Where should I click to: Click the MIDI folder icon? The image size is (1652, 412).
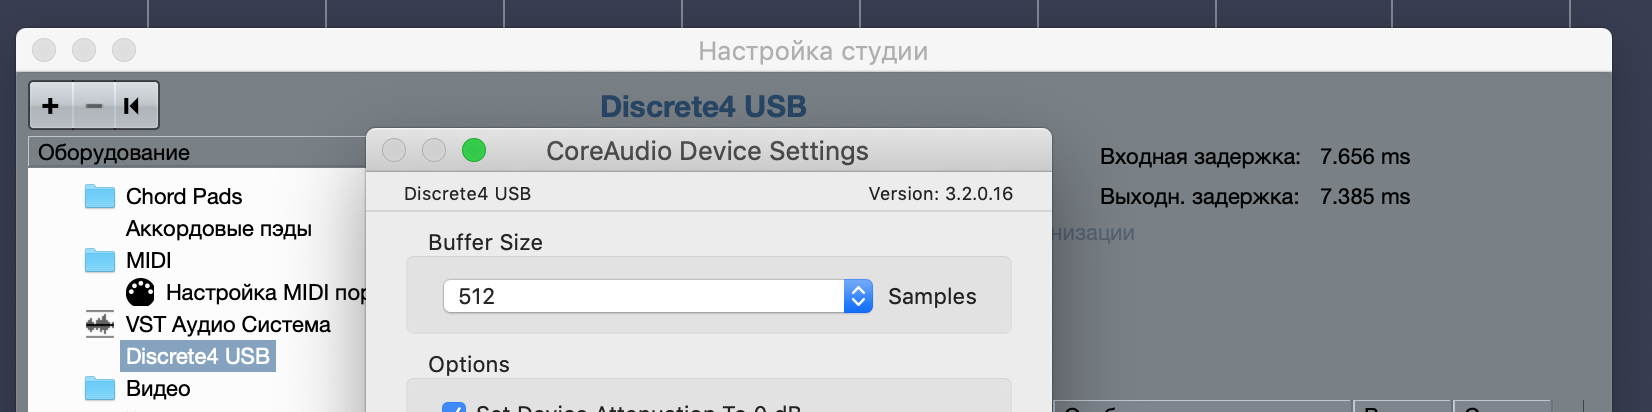[x=100, y=260]
